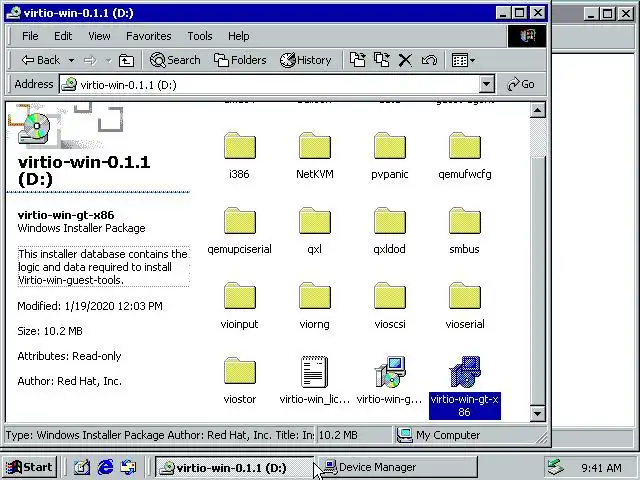Launch Outlook Express from Quick Launch
This screenshot has width=640, height=480.
129,467
